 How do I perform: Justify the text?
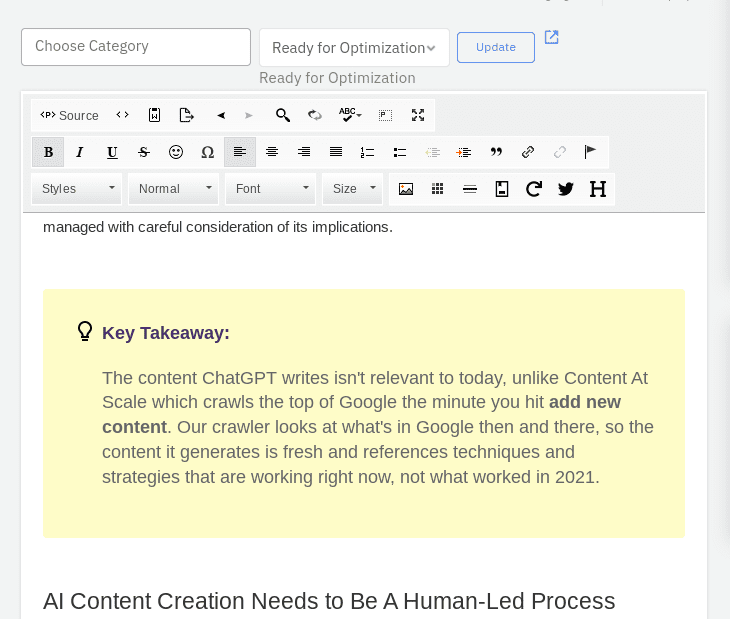coord(336,152)
